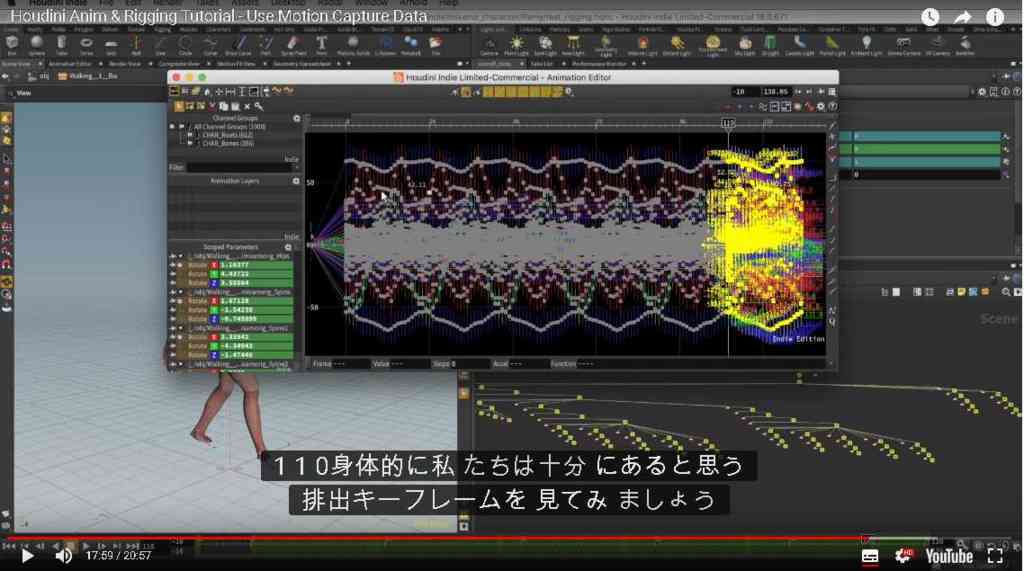This screenshot has width=1024, height=571.
Task: Click the YouTube Watch Later clock icon
Action: 930,16
